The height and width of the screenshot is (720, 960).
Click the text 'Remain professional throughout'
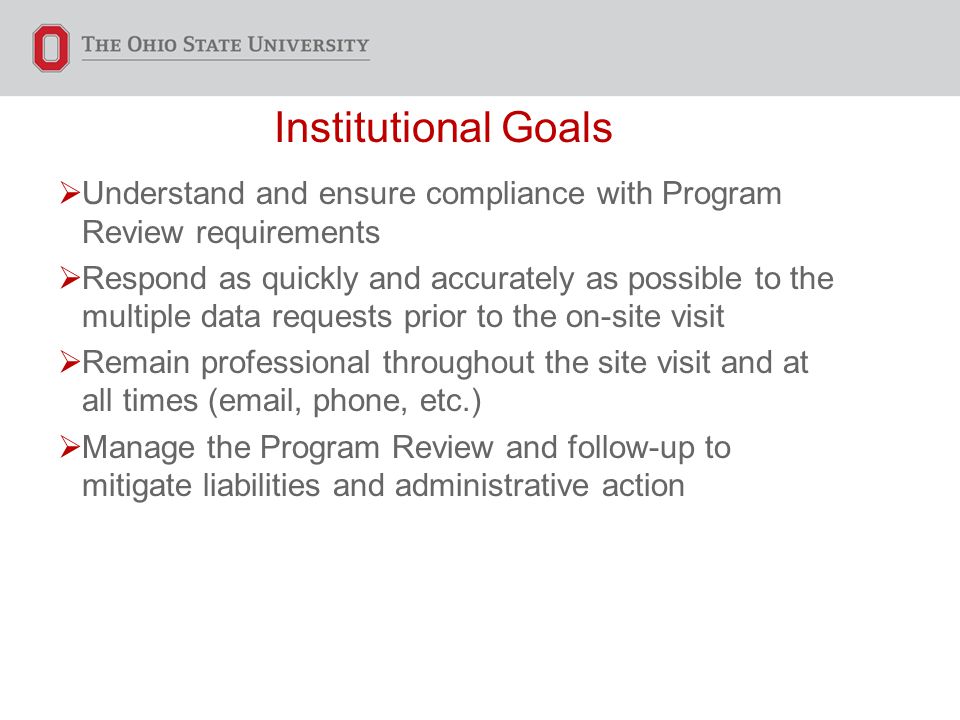pyautogui.click(x=308, y=363)
